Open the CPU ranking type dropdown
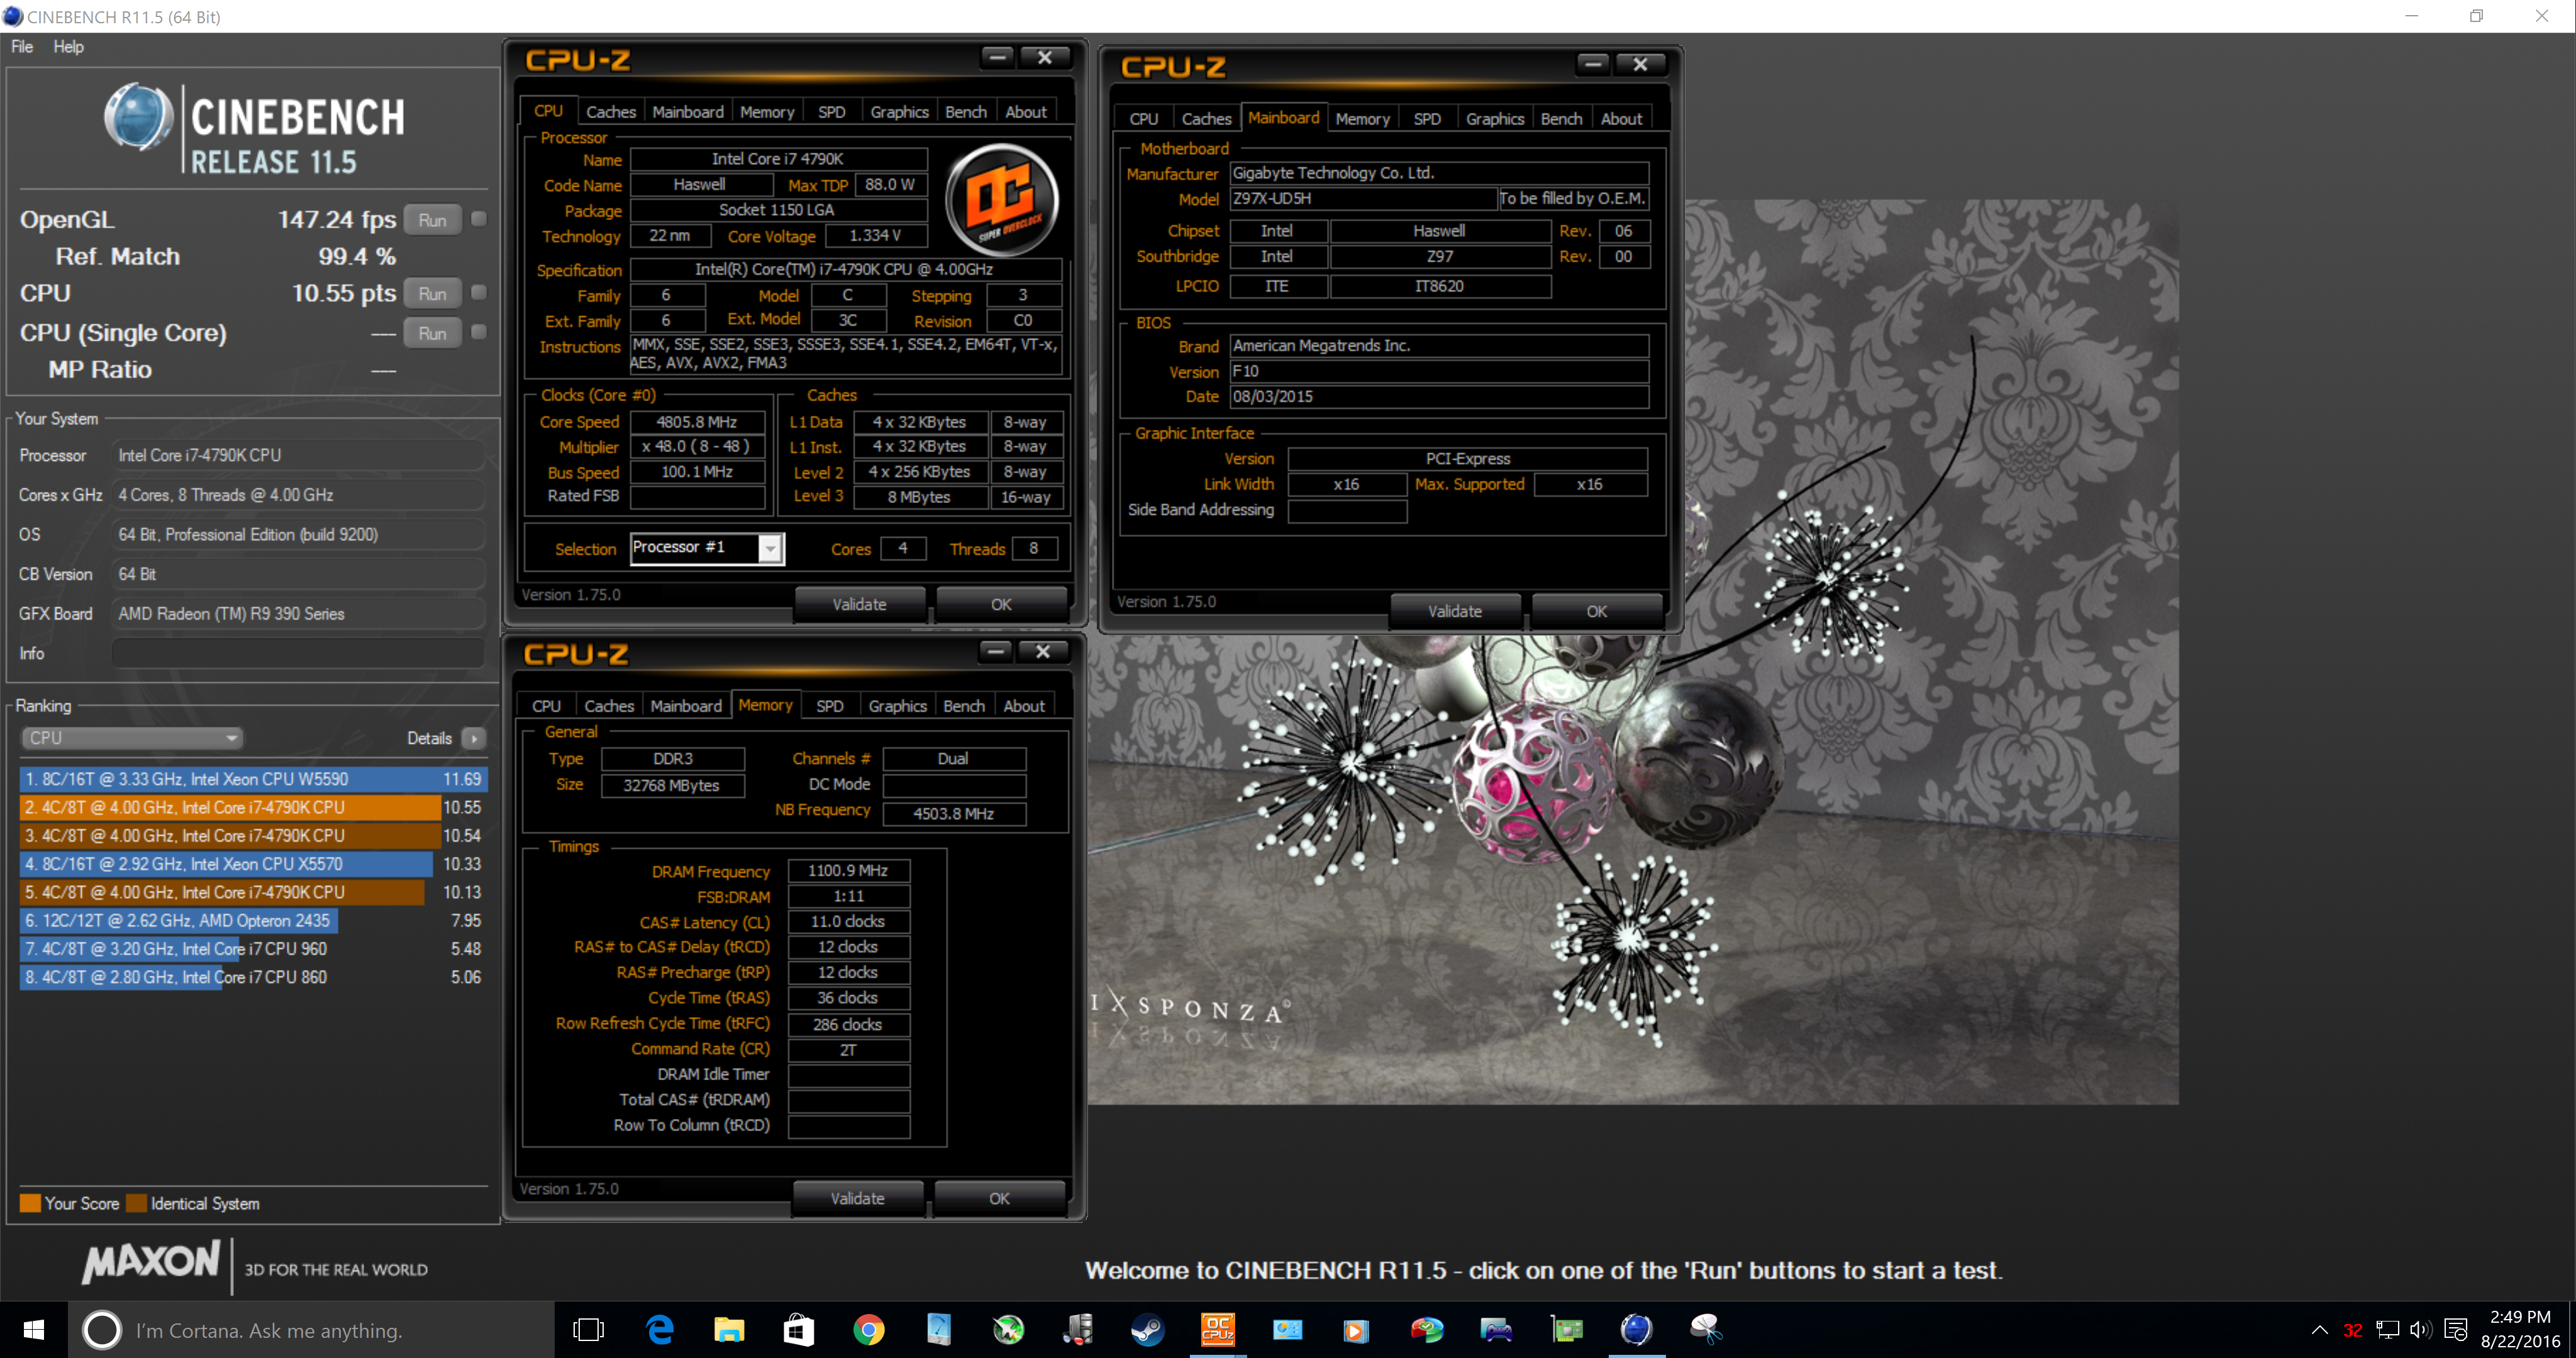Screen dimensions: 2576x1358 [x=132, y=738]
